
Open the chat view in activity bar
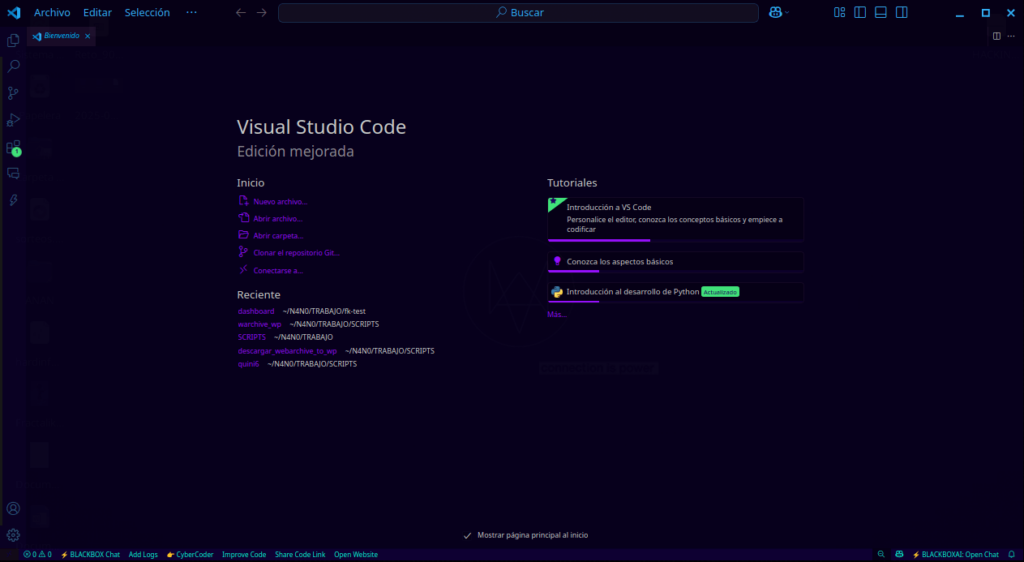tap(13, 174)
